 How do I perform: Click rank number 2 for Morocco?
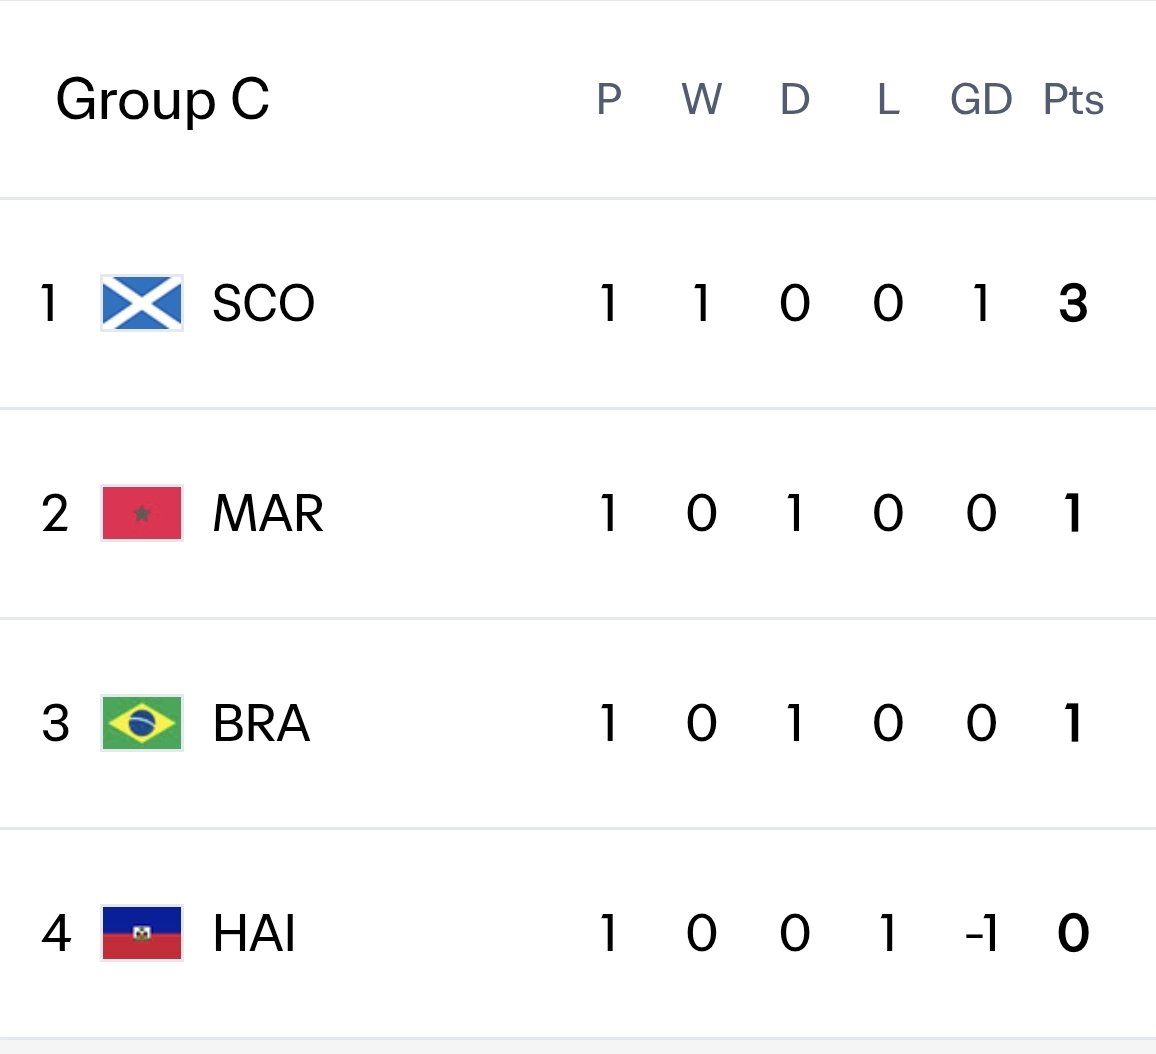point(55,513)
